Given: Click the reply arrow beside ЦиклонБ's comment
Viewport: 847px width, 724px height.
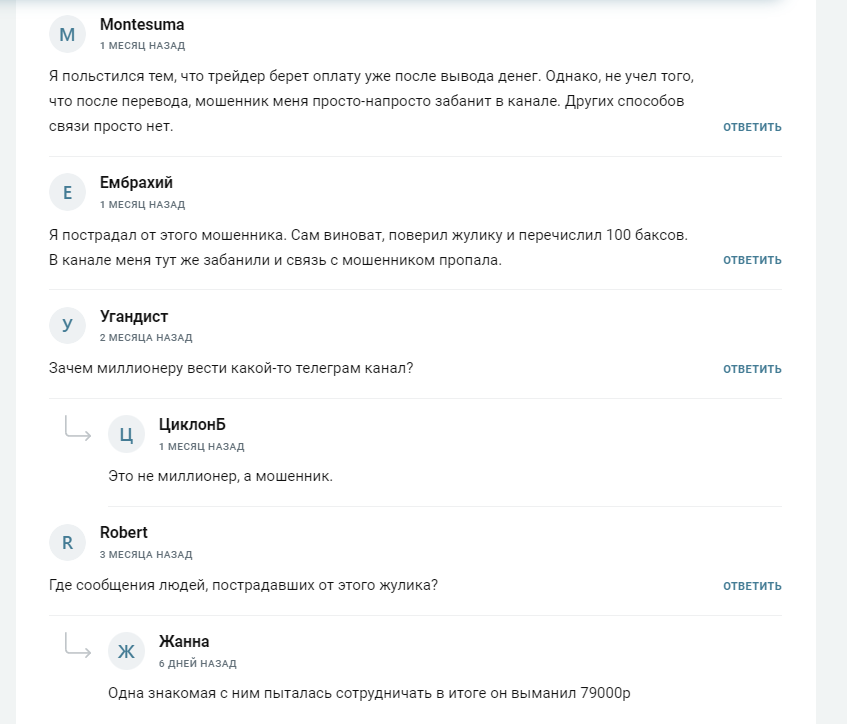Looking at the screenshot, I should [x=77, y=428].
